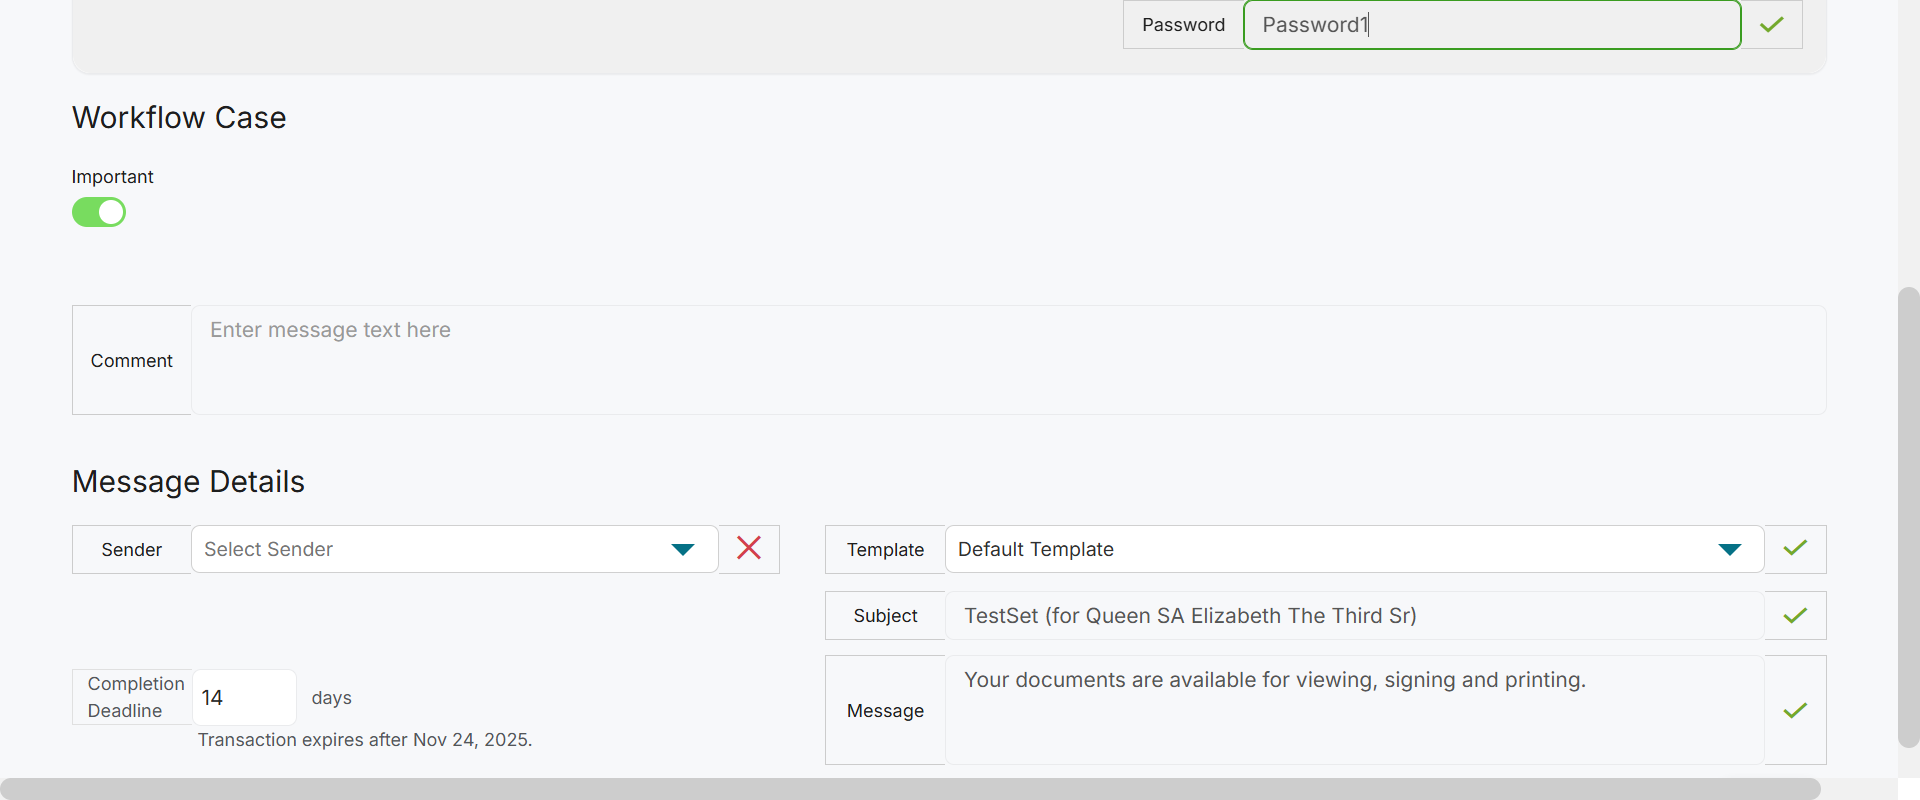Click the Completion Deadline days field

(x=243, y=697)
